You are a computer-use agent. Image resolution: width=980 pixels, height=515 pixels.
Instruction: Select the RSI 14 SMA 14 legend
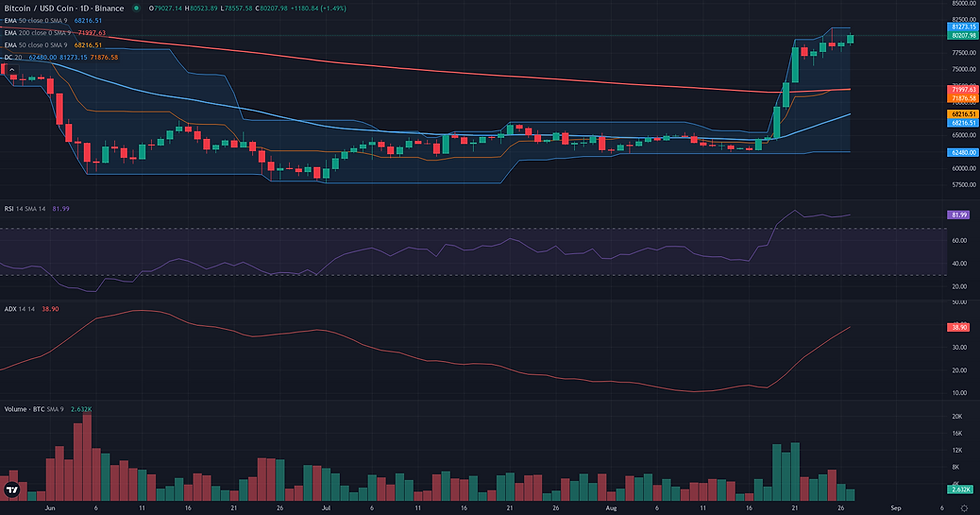point(37,209)
